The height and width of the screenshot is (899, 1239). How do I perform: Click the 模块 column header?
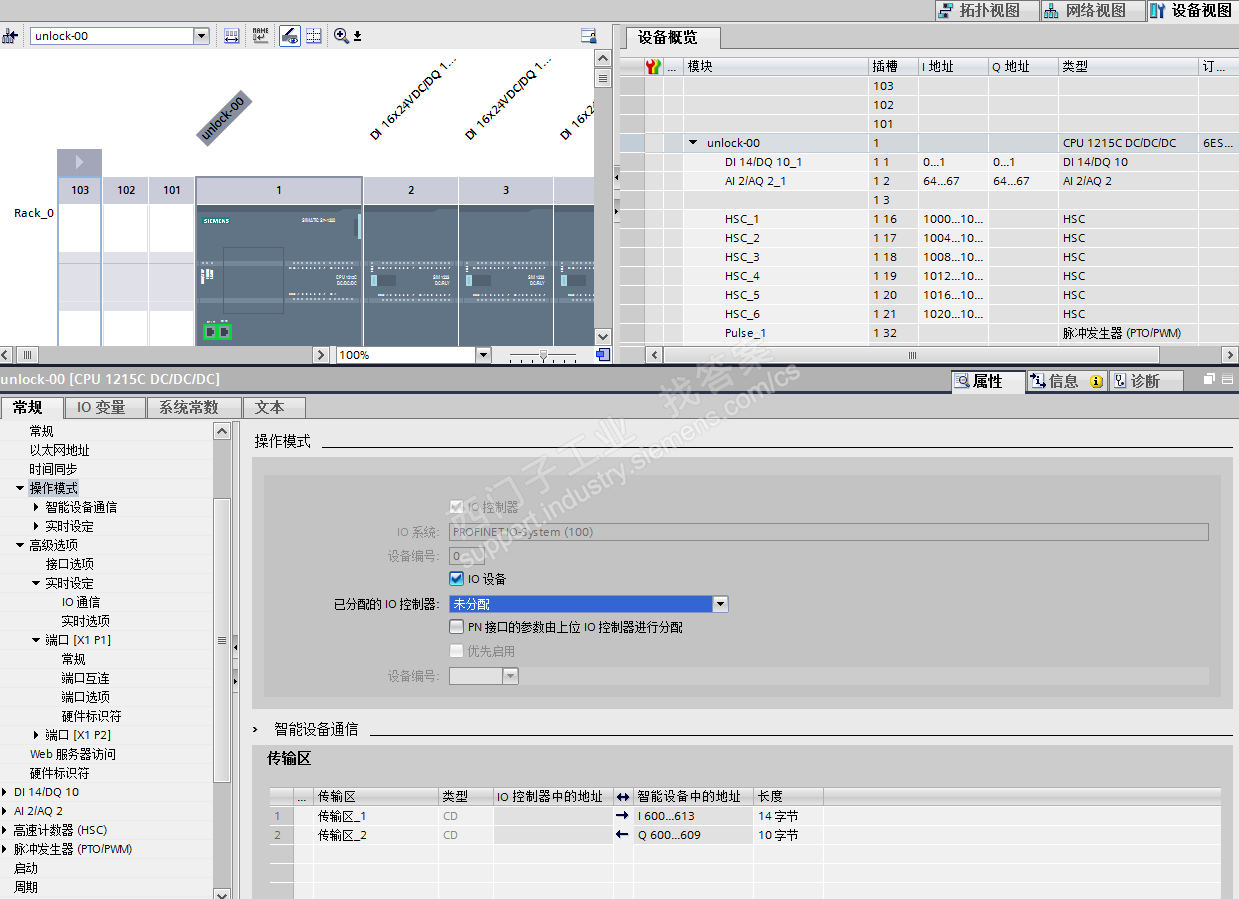[x=775, y=67]
